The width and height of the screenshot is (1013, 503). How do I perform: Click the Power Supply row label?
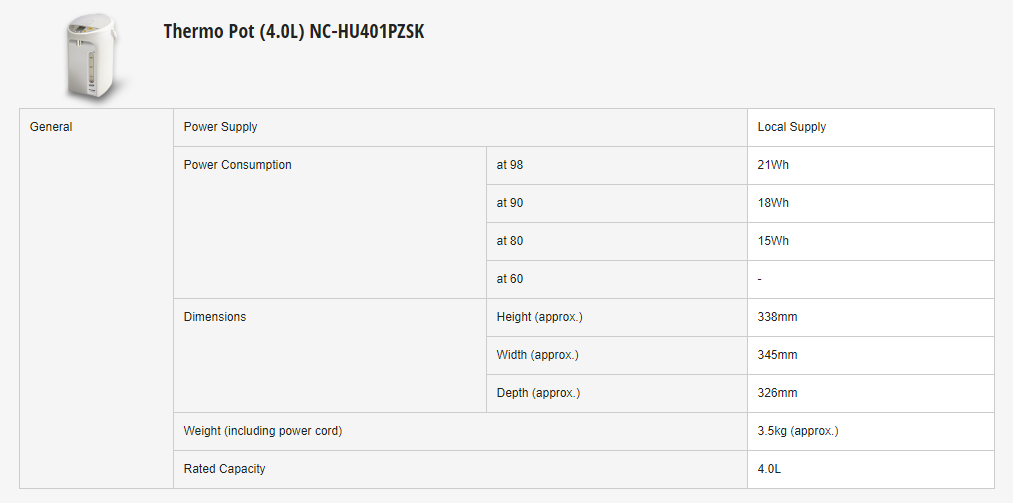(x=221, y=127)
